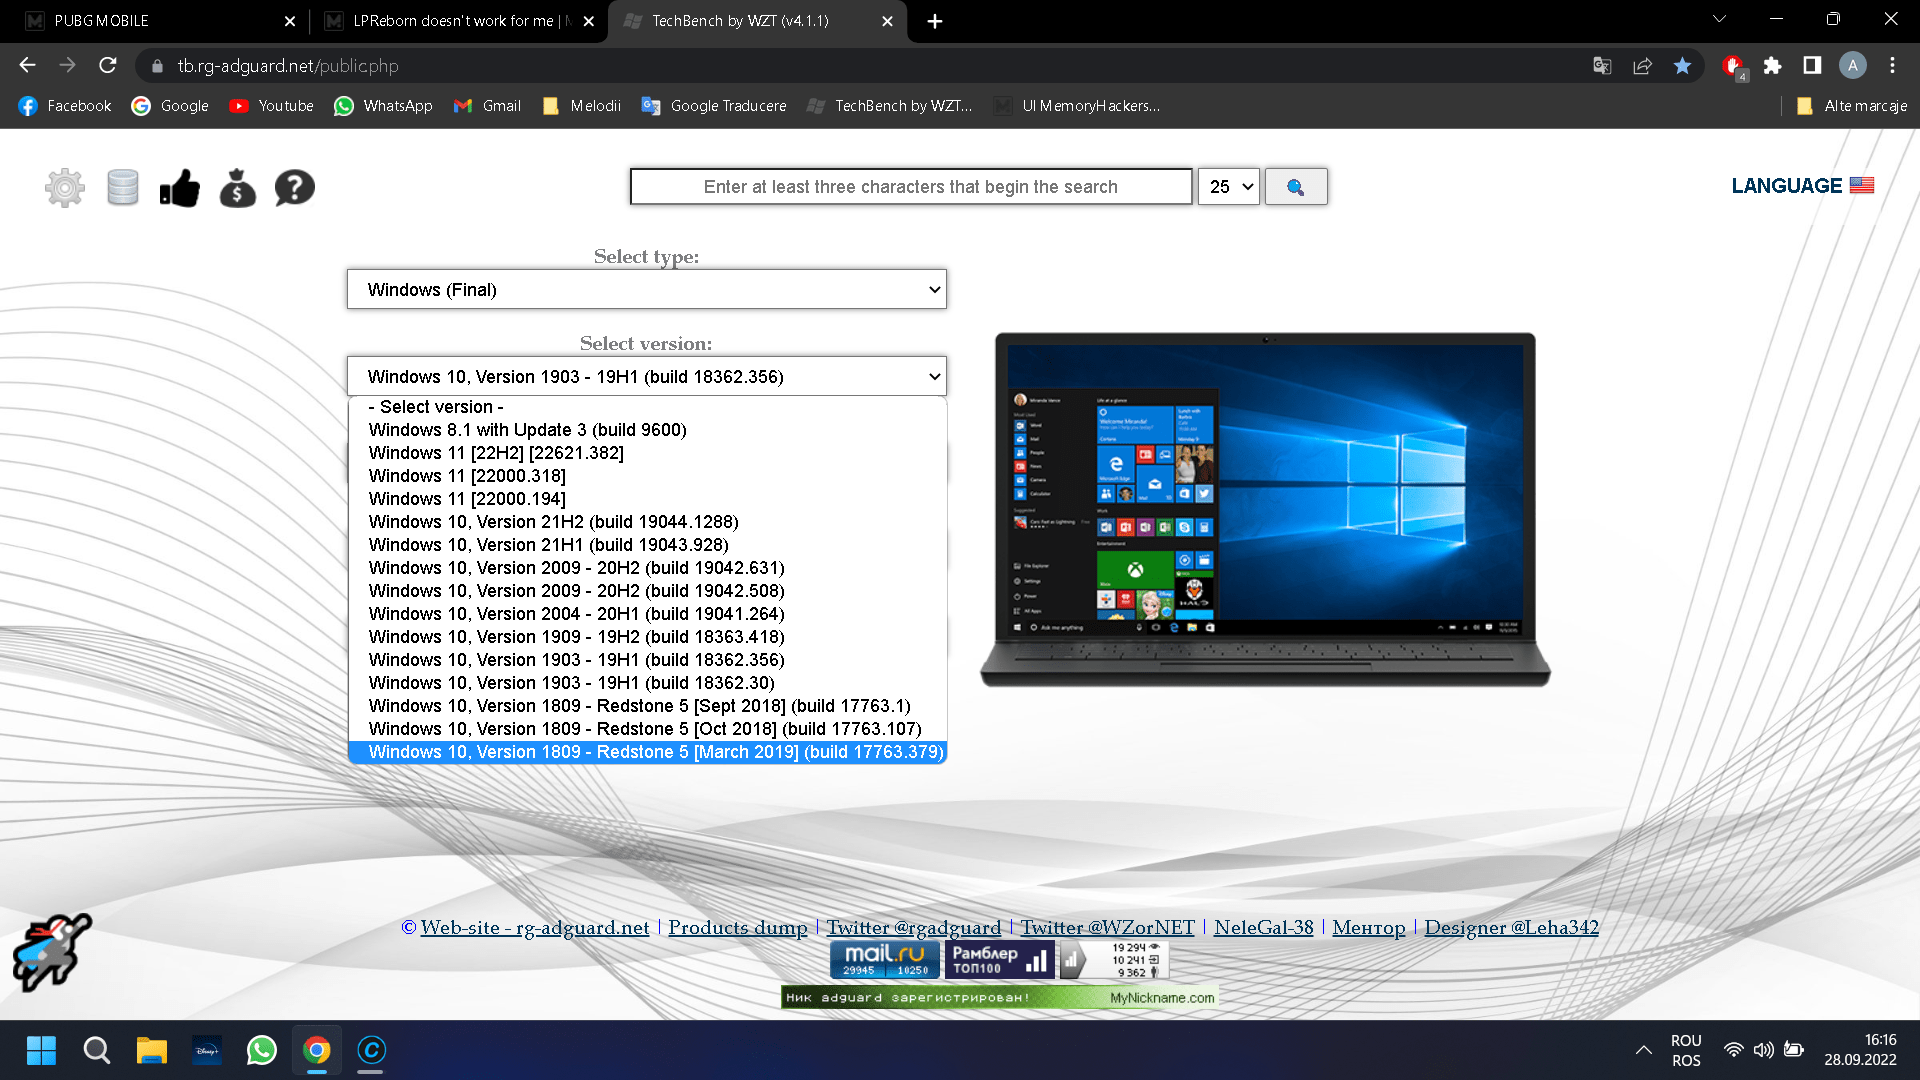Viewport: 1920px width, 1080px height.
Task: Open the Chrome side panel icon
Action: 1812,66
